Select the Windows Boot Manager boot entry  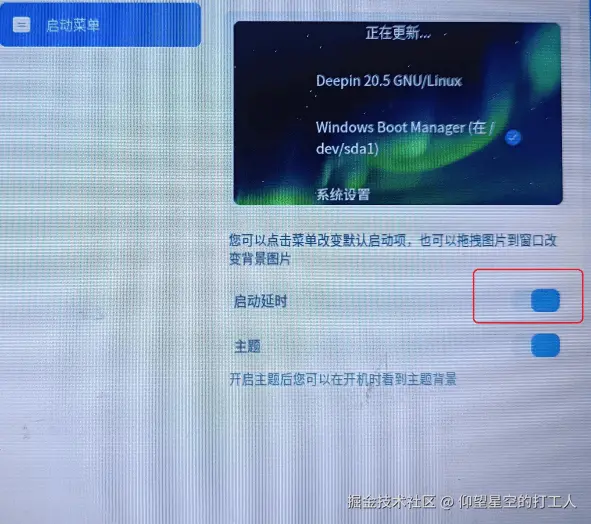click(404, 138)
